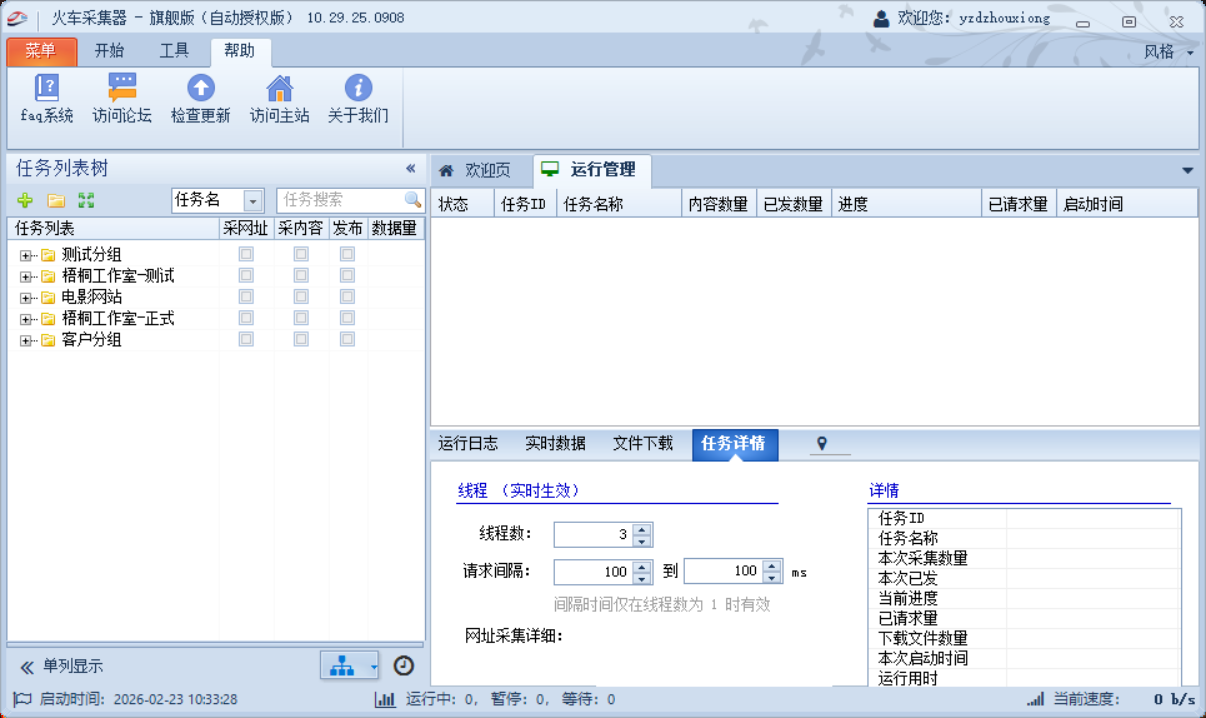Toggle 采内容 checkbox for 电影网站
1206x718 pixels.
(300, 297)
